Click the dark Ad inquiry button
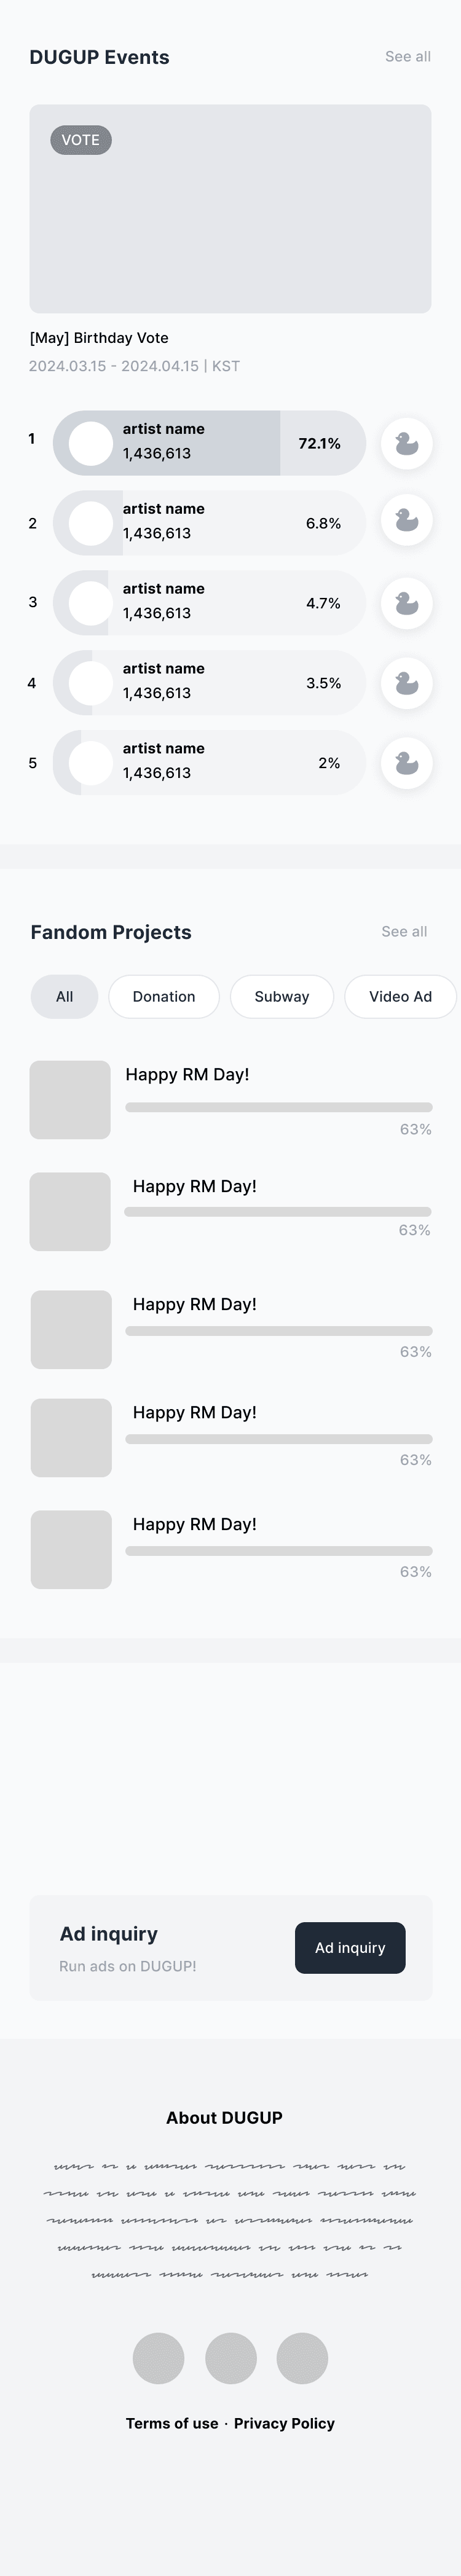The height and width of the screenshot is (2576, 461). 350,1947
